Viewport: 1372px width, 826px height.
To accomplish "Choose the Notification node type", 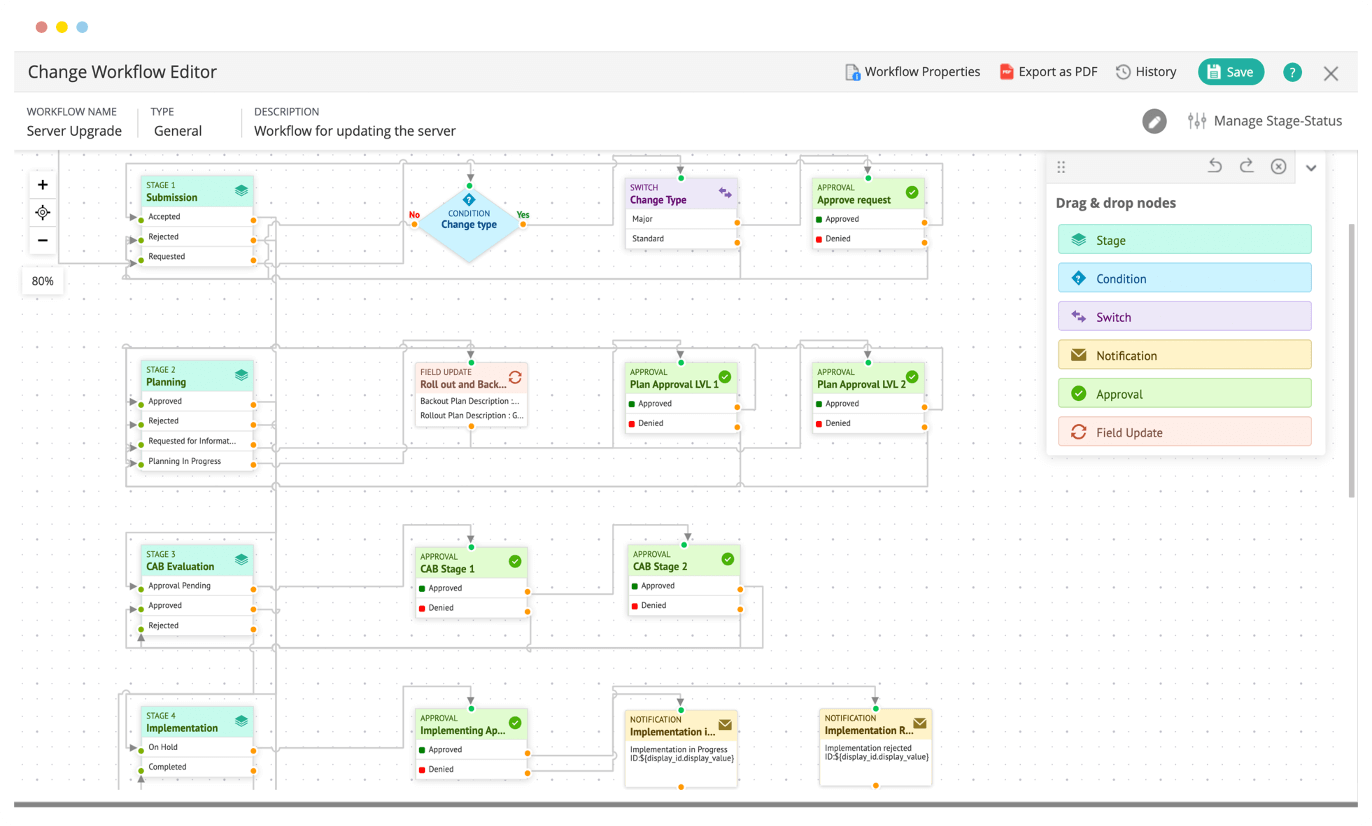I will pos(1184,354).
